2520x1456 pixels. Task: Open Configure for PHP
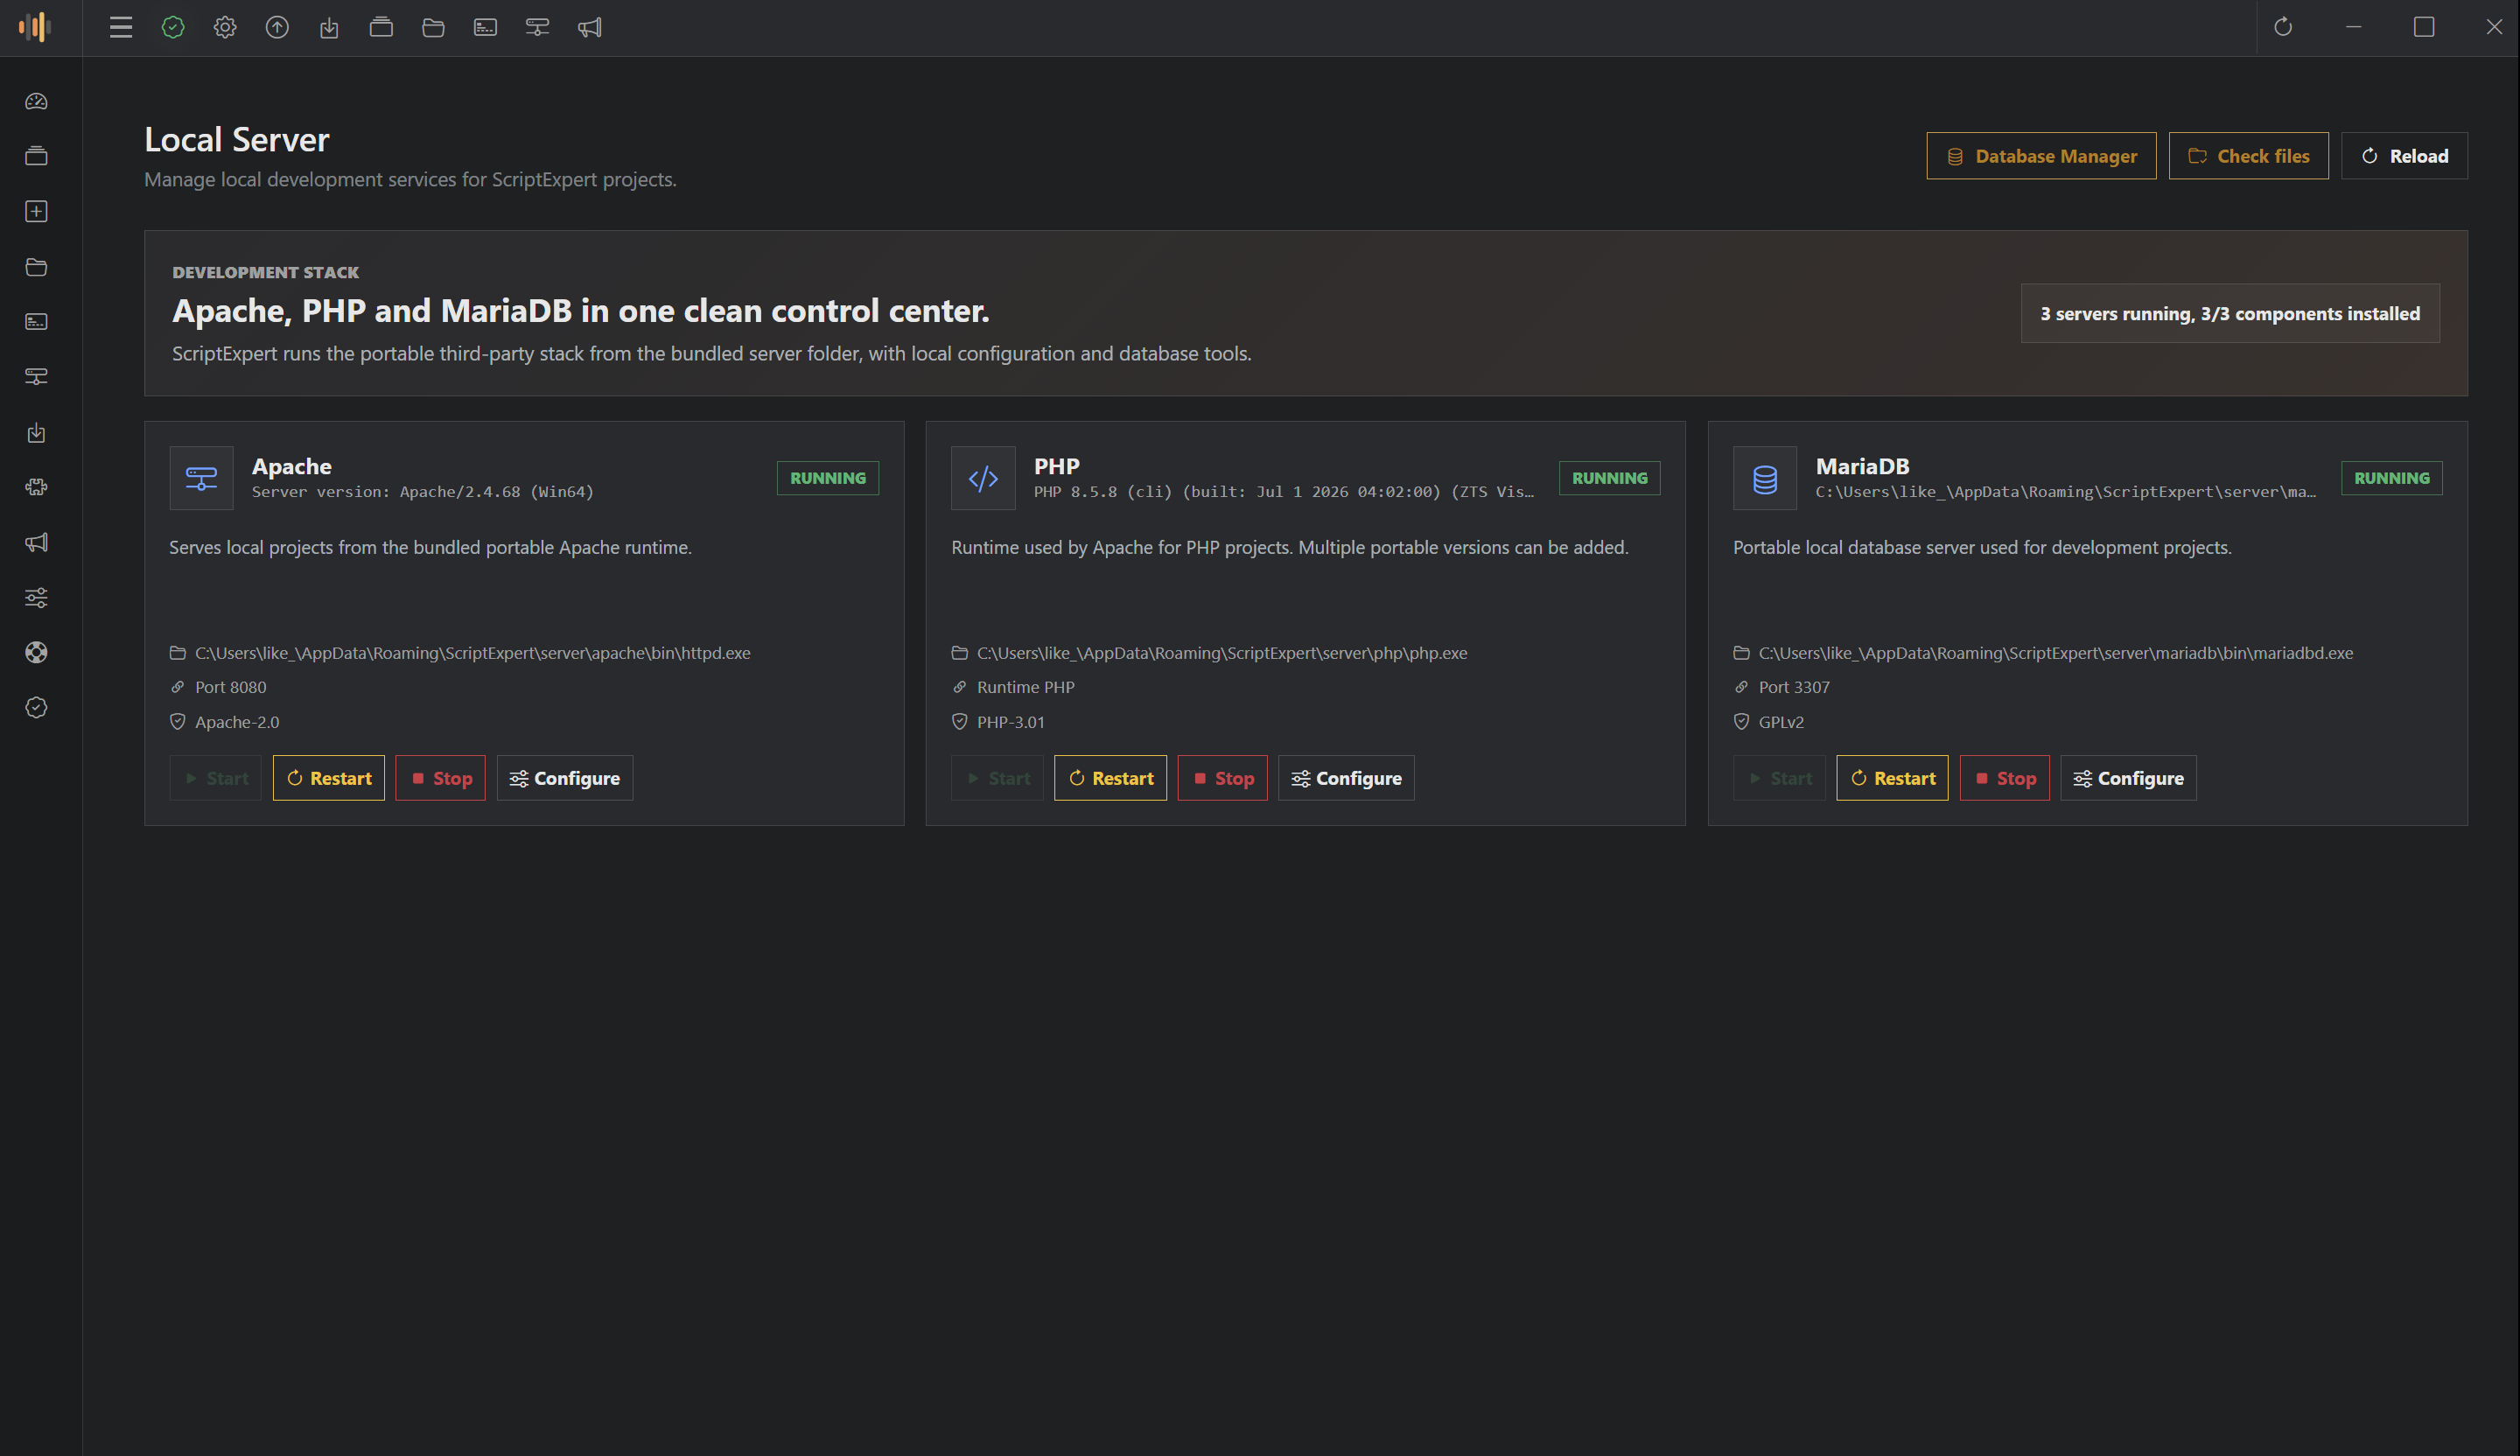(1346, 778)
